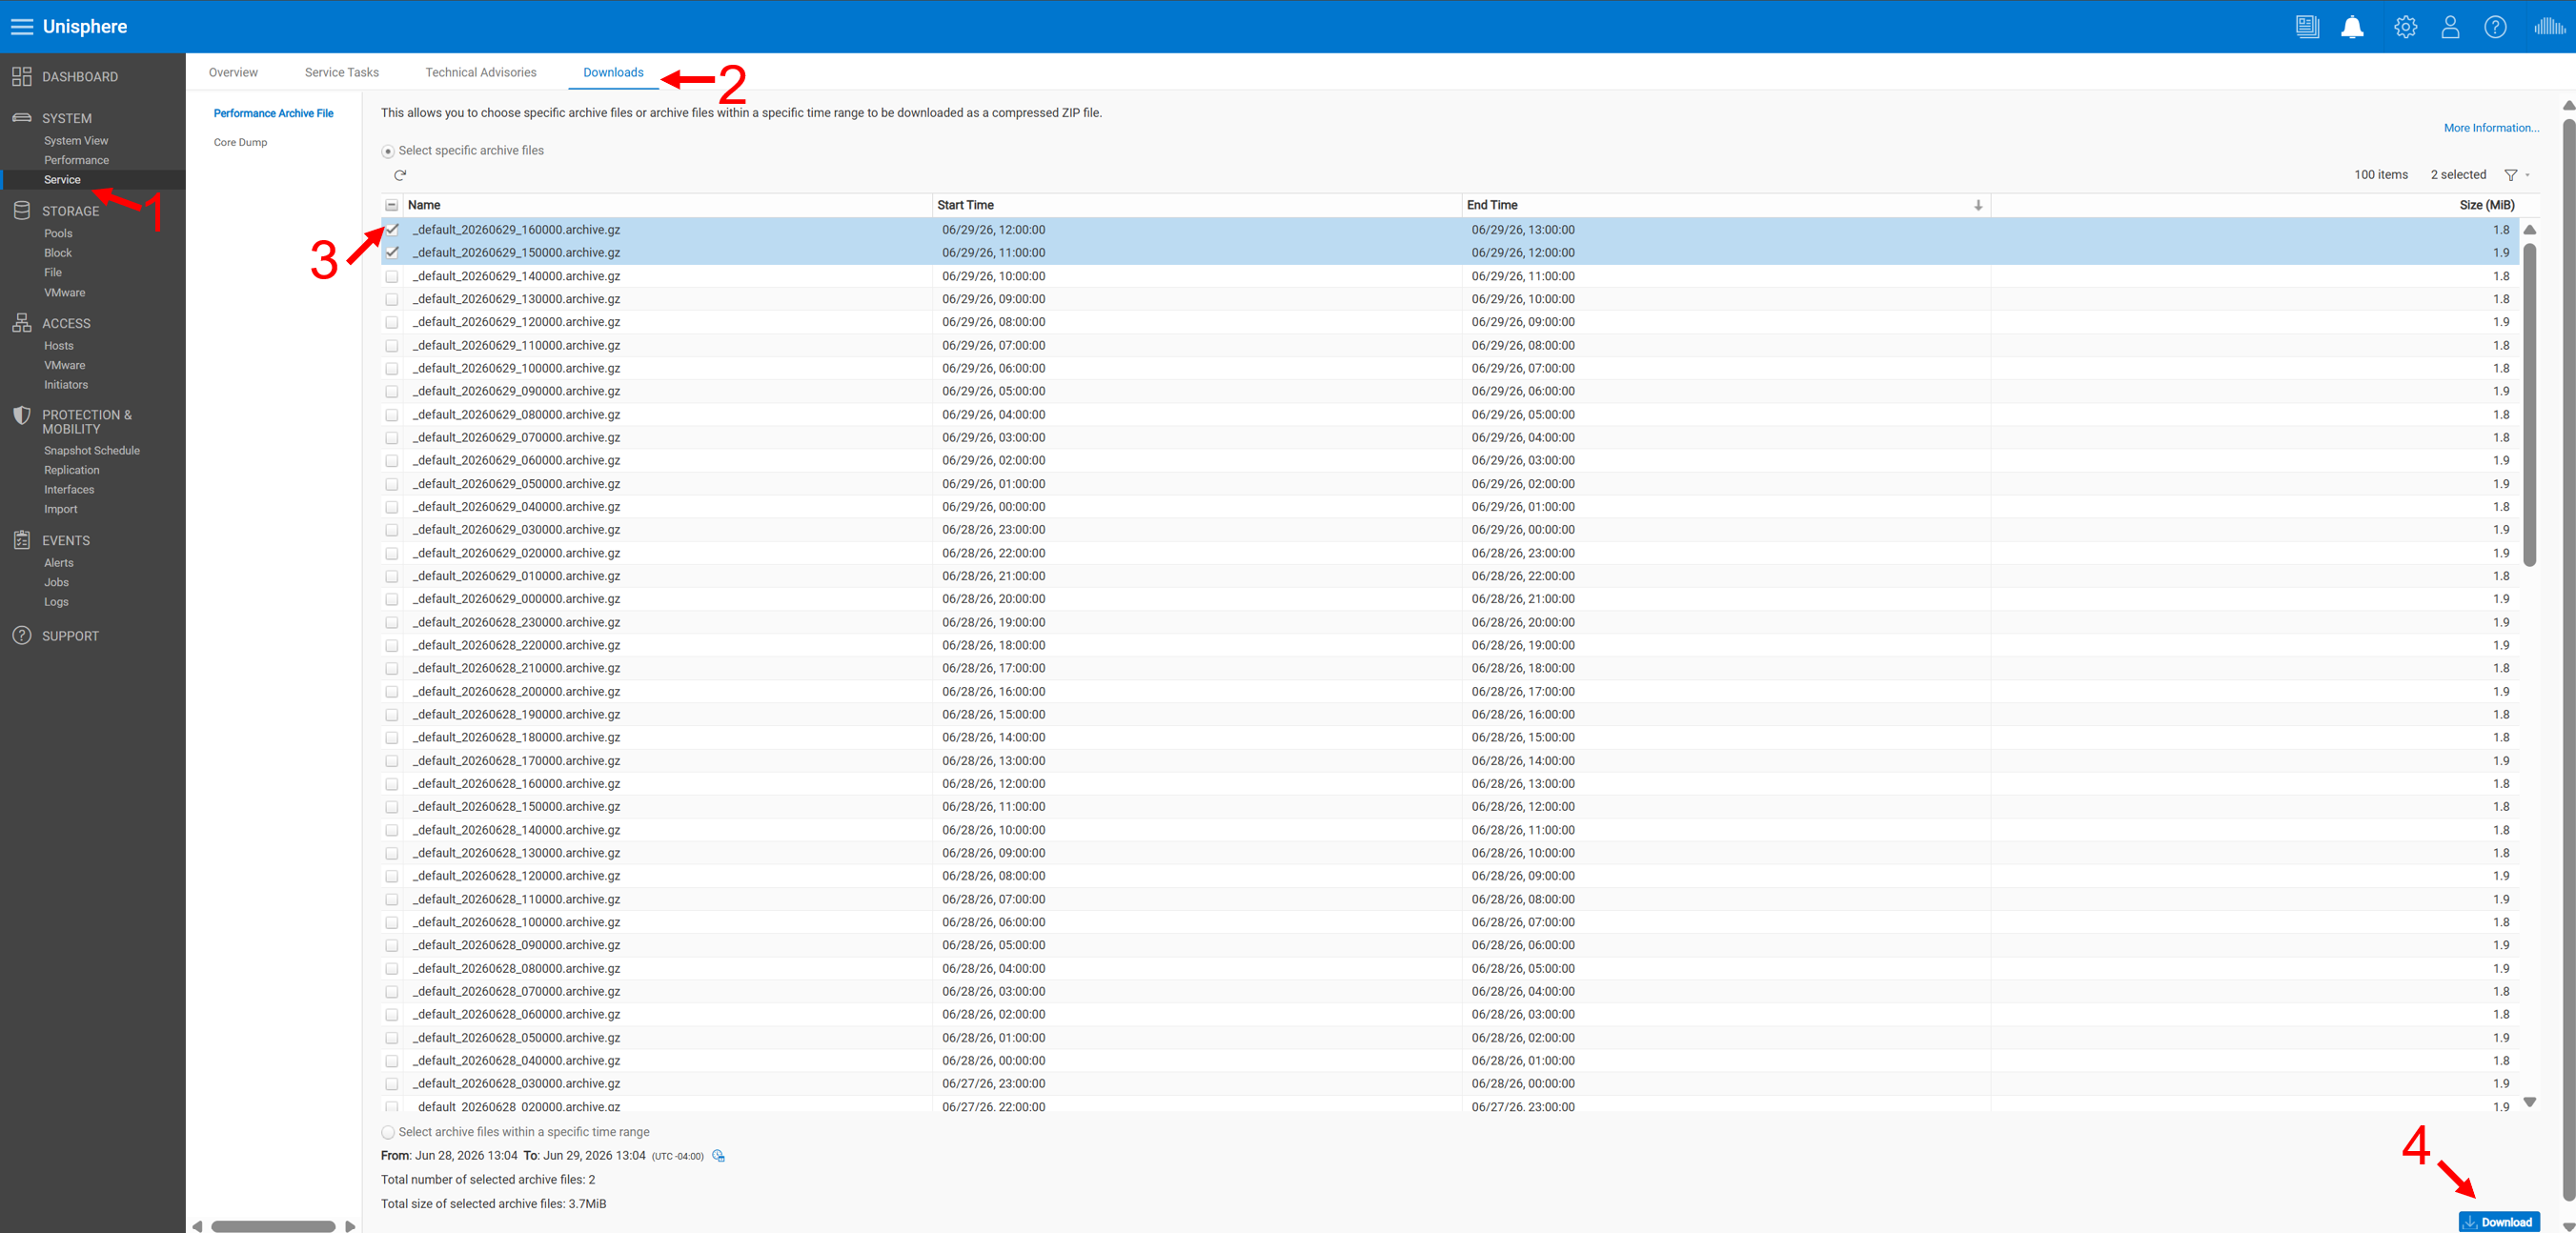Click the Storage database icon
2576x1233 pixels.
tap(22, 210)
